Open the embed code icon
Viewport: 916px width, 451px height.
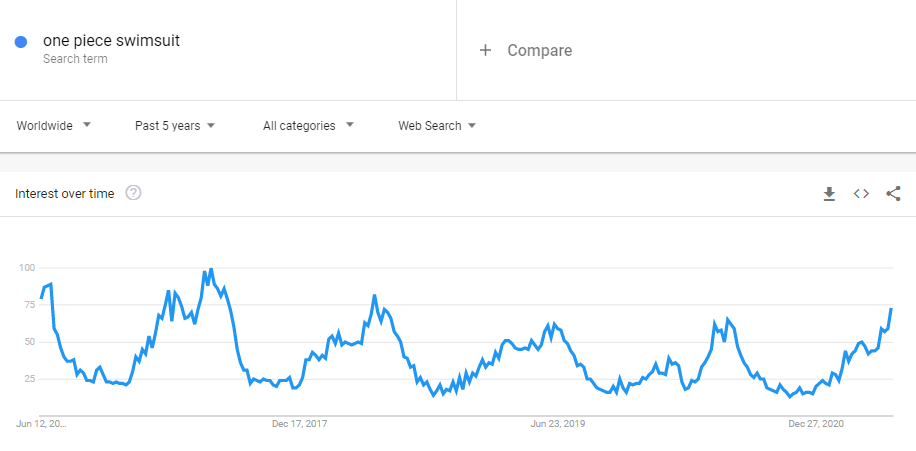(861, 193)
